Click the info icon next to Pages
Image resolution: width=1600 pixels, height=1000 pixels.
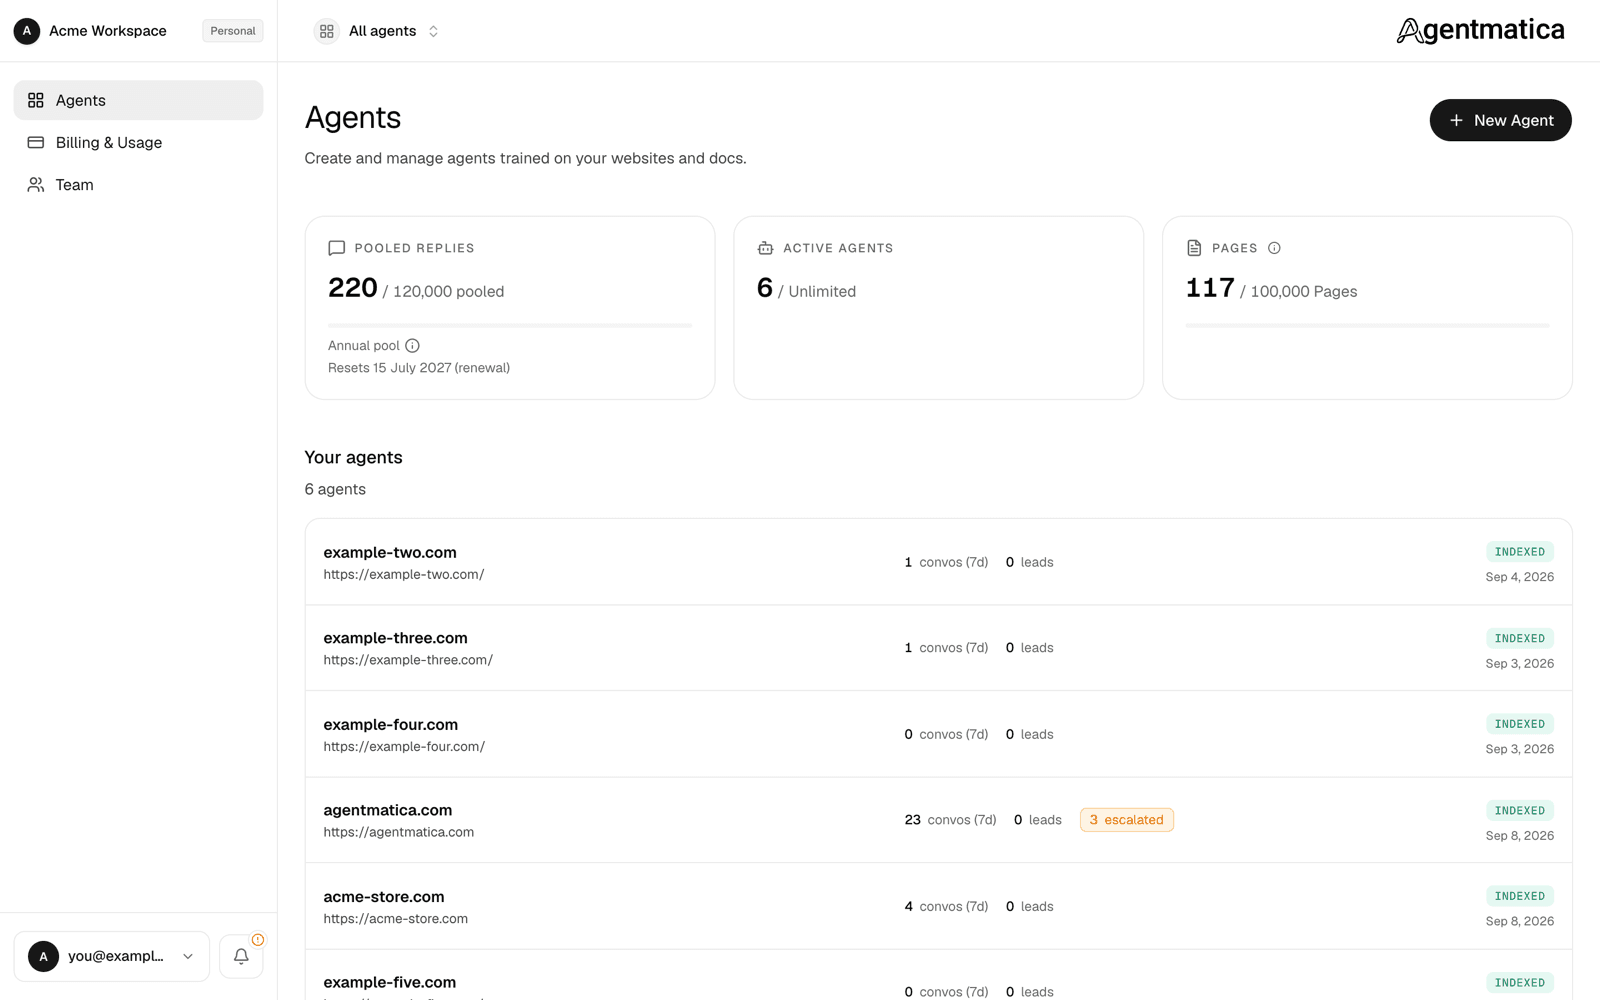point(1274,248)
